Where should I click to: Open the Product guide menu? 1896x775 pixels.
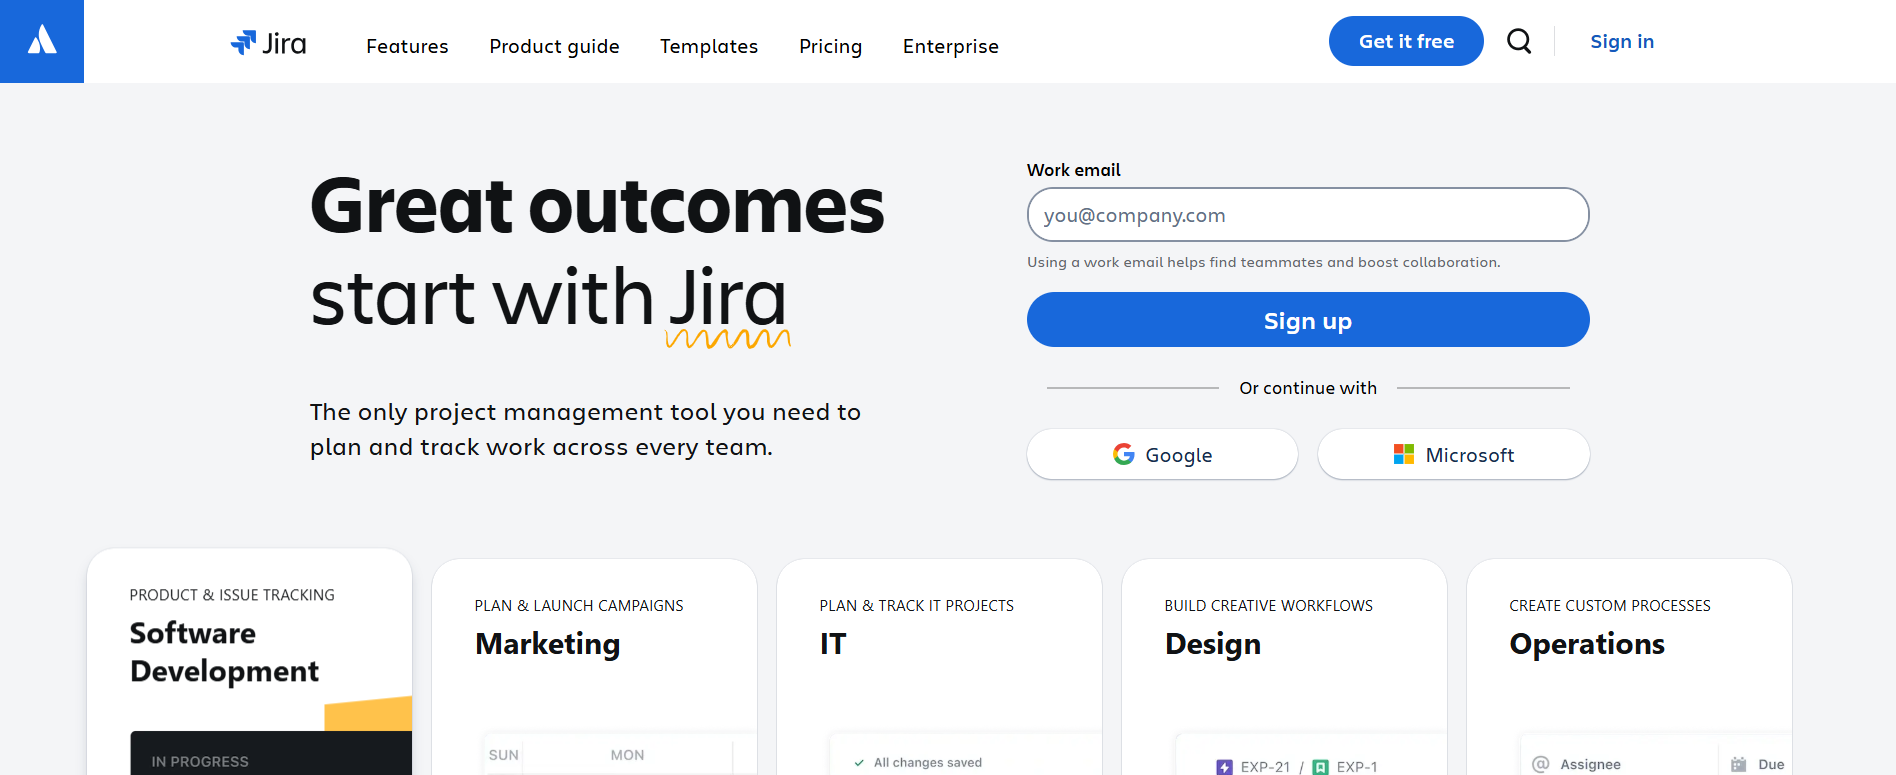point(554,46)
